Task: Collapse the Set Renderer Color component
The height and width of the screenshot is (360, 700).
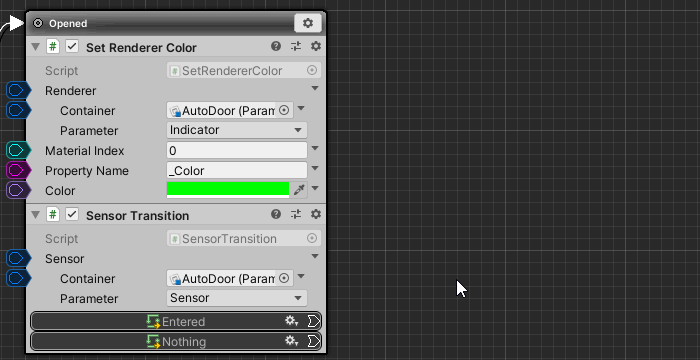Action: click(36, 47)
